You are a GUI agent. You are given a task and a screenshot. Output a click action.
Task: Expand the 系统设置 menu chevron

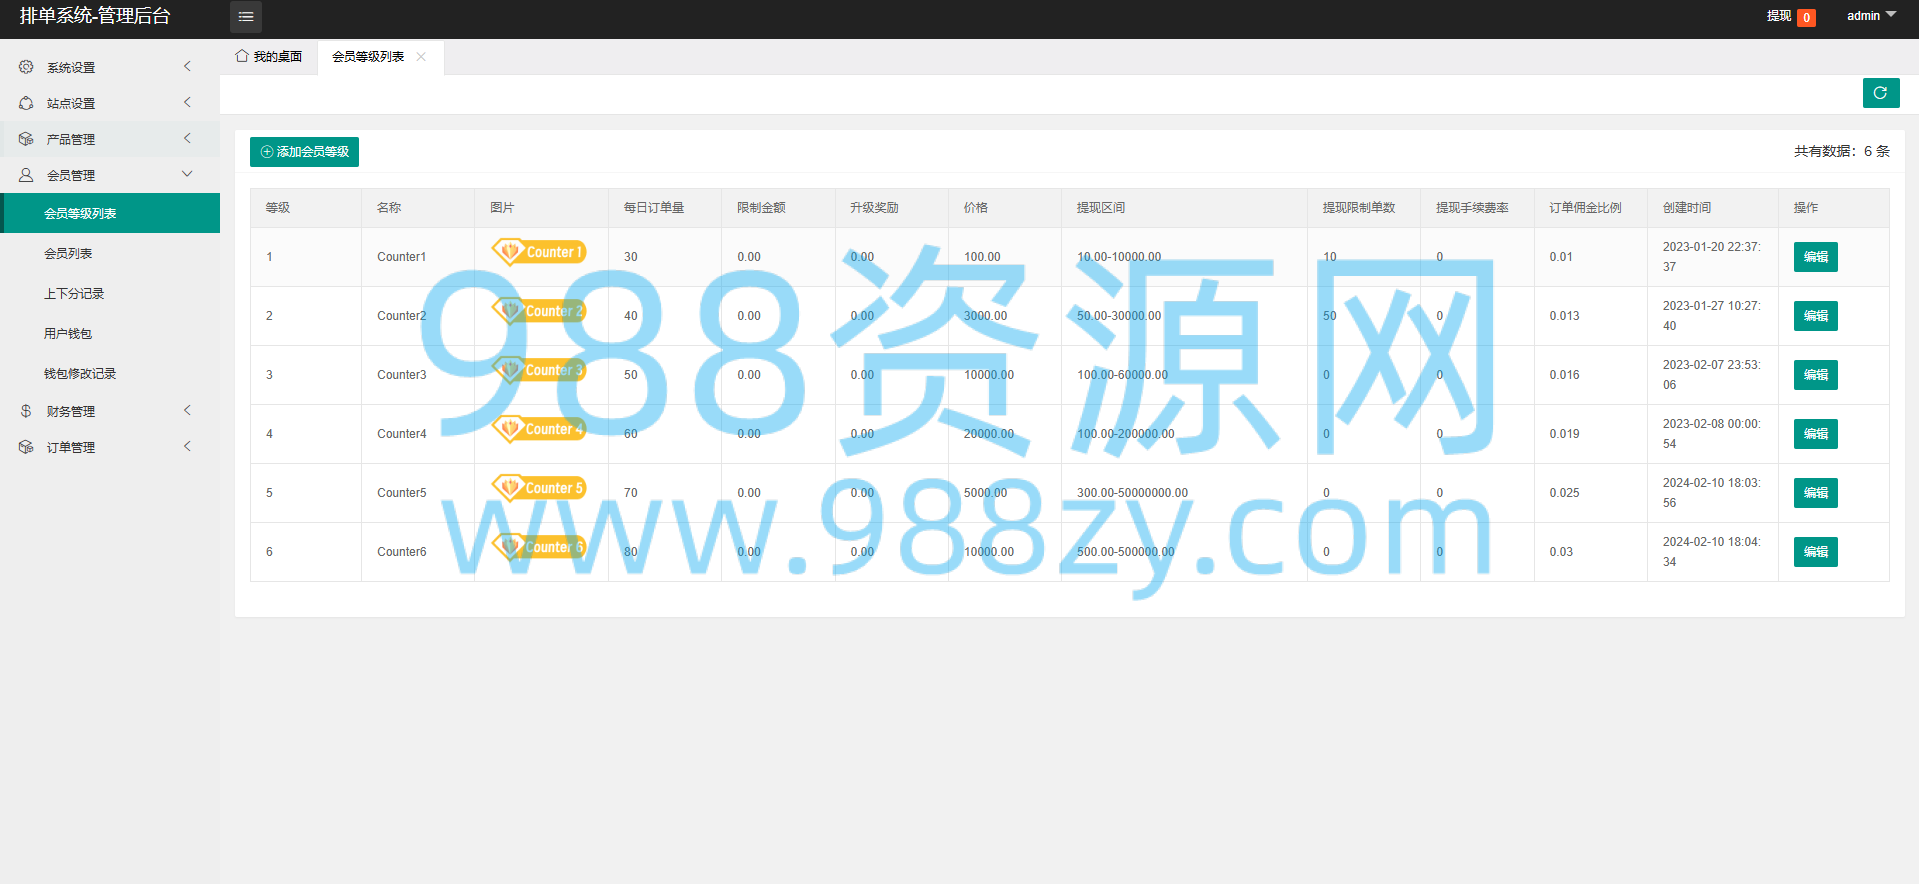[187, 66]
